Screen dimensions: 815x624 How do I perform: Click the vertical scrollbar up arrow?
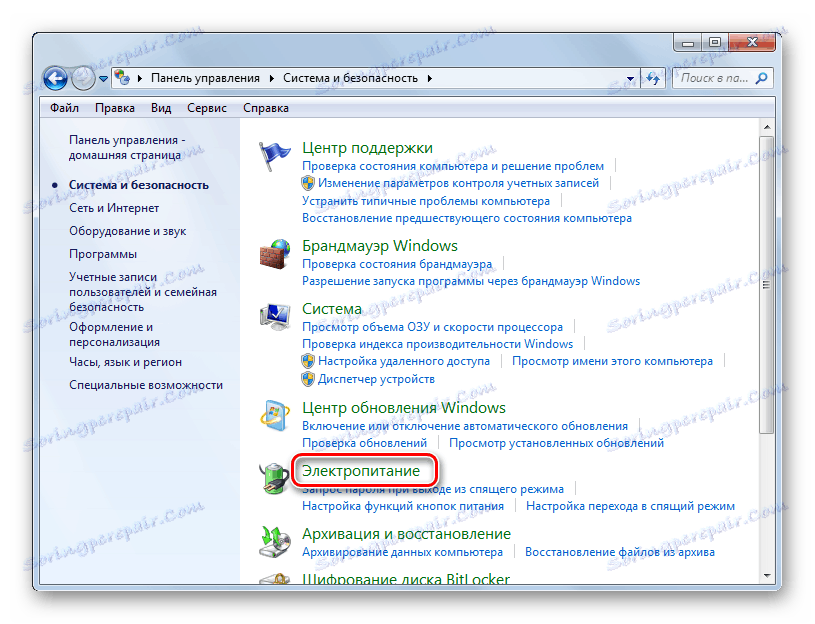pos(767,127)
